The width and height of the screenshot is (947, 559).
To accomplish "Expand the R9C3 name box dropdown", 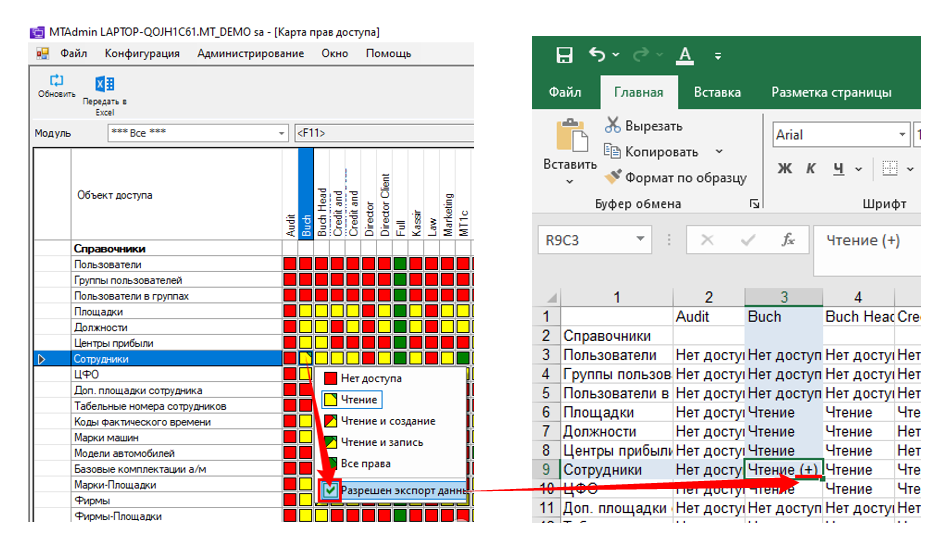I will point(642,240).
